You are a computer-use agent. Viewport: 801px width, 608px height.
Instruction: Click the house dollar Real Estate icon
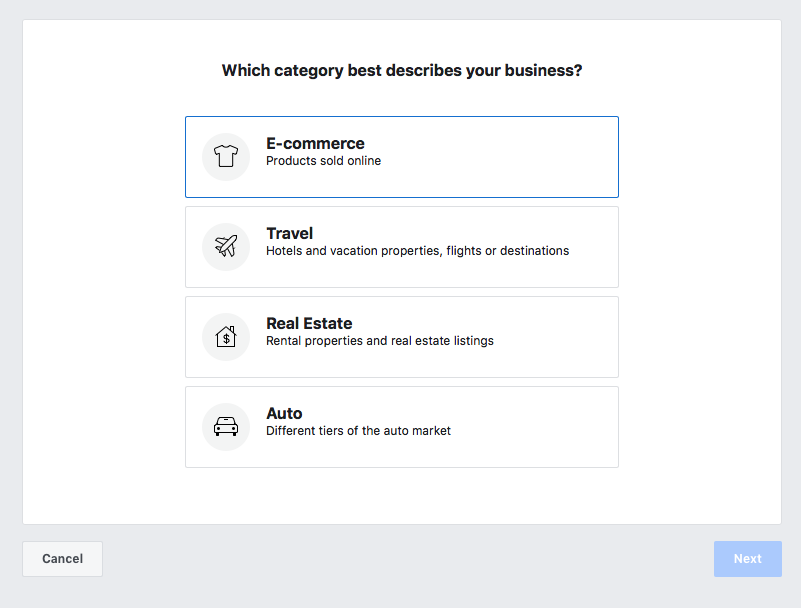click(226, 337)
